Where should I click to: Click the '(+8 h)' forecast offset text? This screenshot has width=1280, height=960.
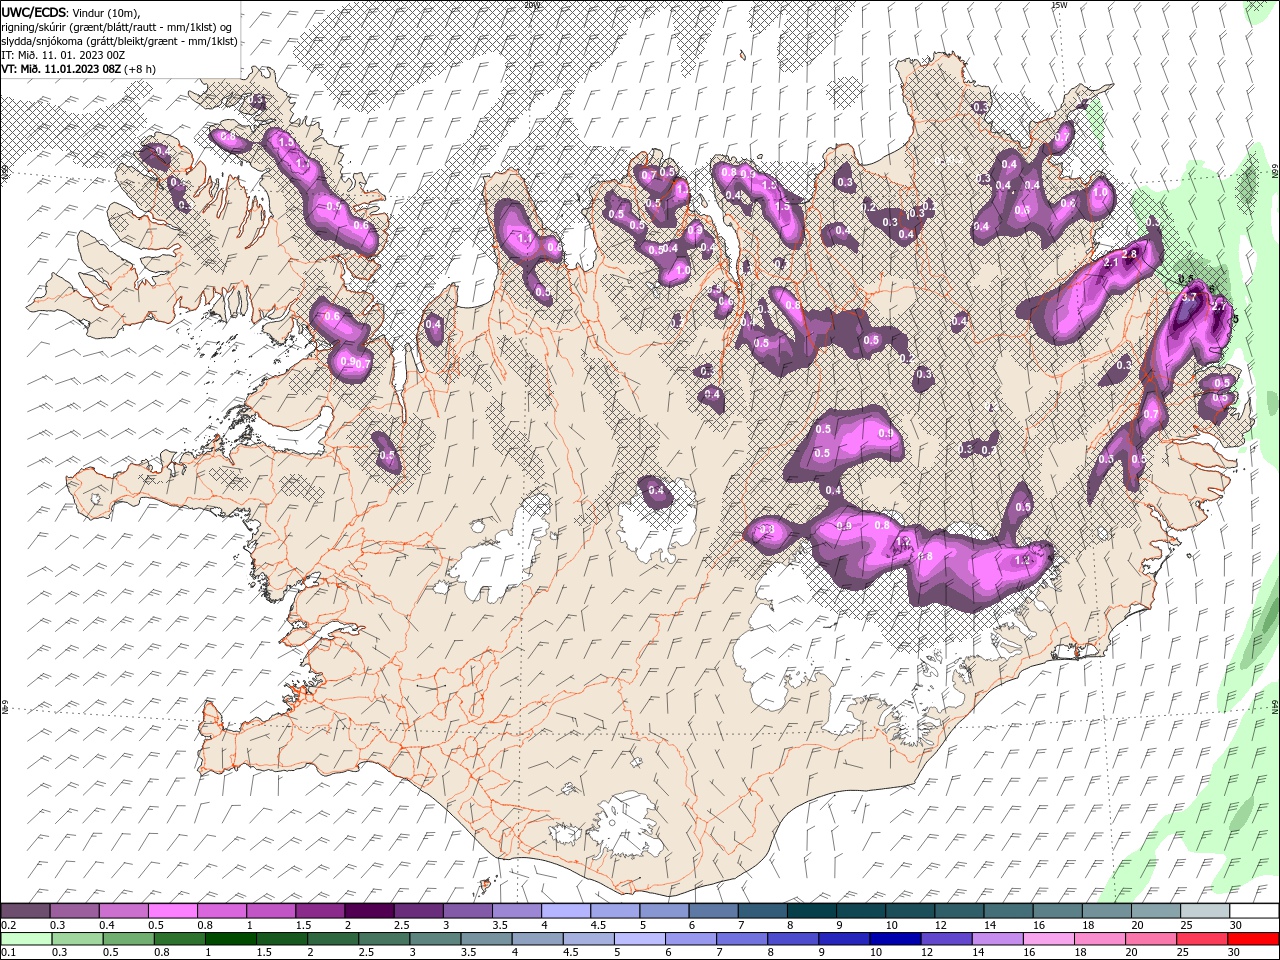pyautogui.click(x=140, y=69)
